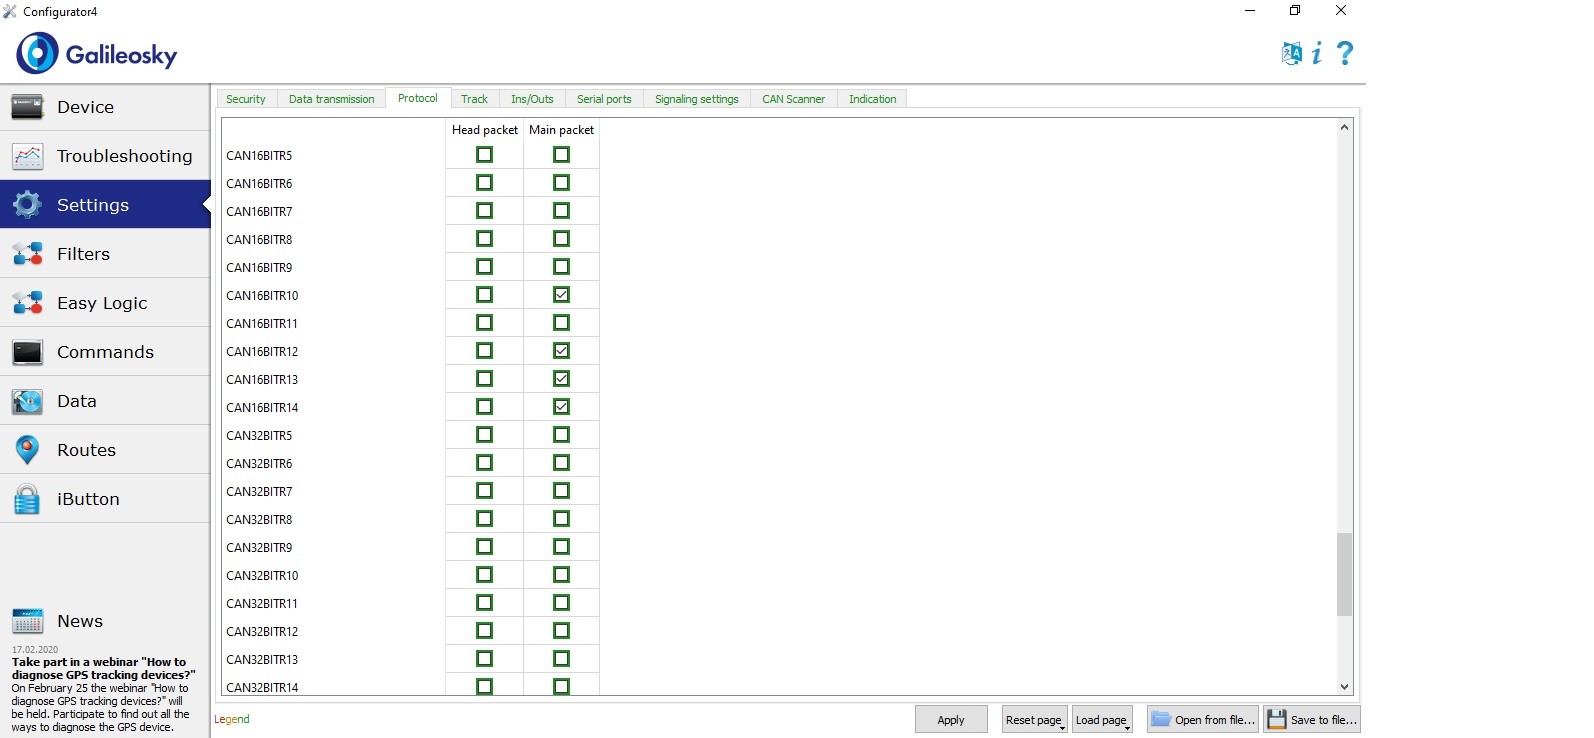
Task: Click the vertical scrollbar thumb
Action: click(x=1344, y=574)
